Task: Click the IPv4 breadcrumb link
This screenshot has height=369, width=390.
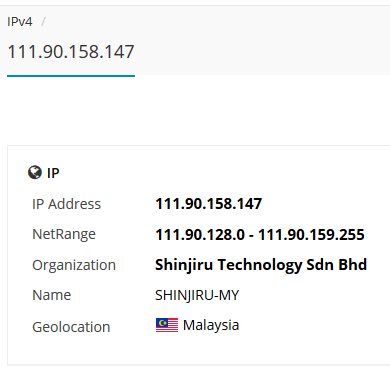Action: (20, 22)
